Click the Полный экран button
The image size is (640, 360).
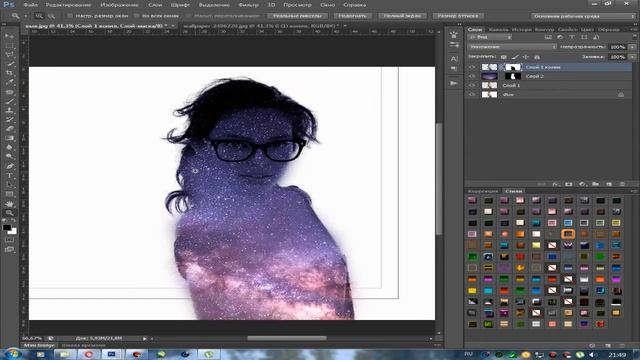[x=402, y=16]
